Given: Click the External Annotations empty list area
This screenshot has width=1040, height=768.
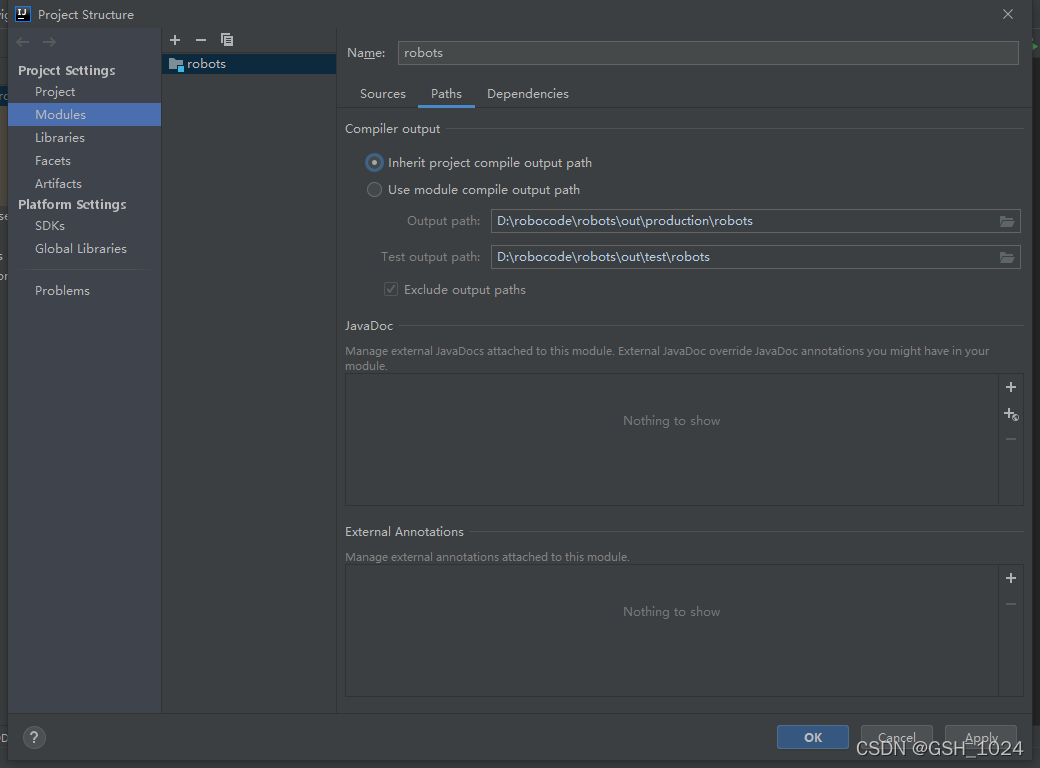Looking at the screenshot, I should [x=671, y=631].
